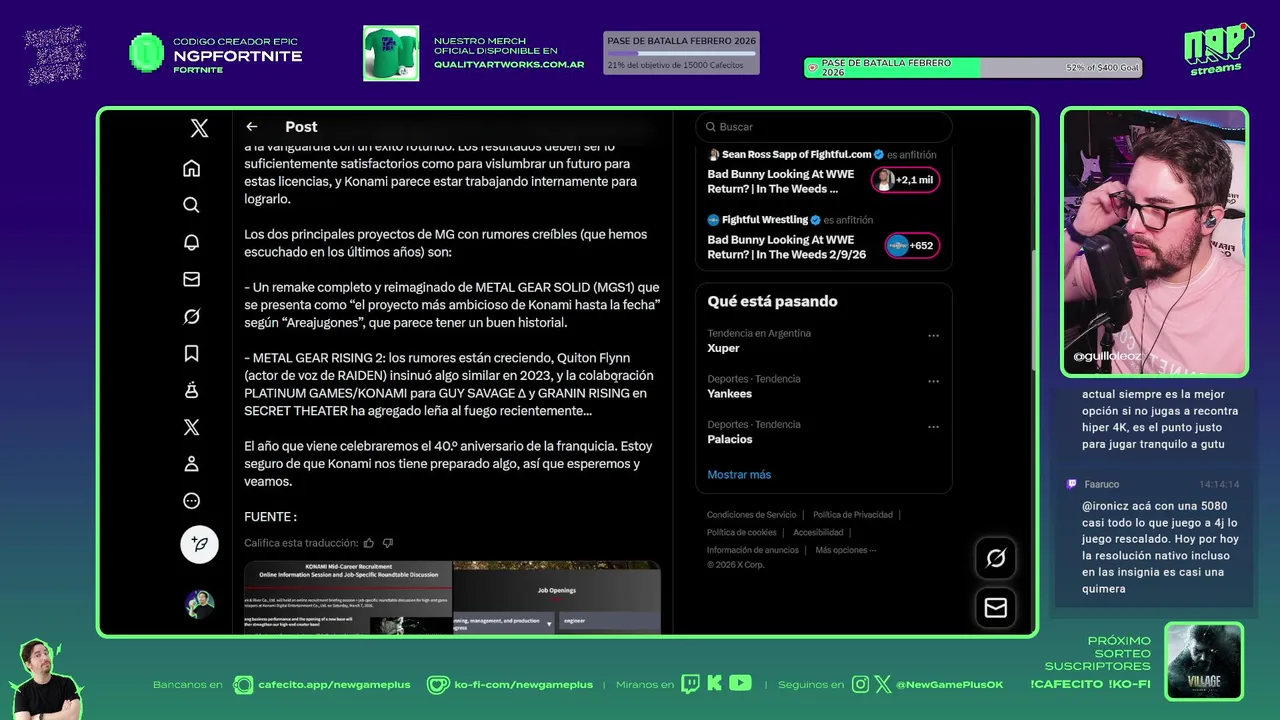Click the $400 Goal progress bar
The height and width of the screenshot is (720, 1280).
coord(973,68)
